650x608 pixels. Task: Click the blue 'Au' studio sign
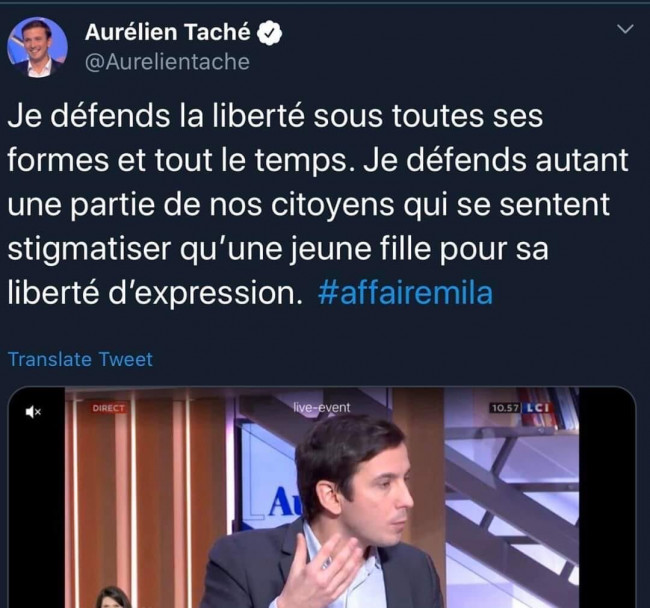285,501
